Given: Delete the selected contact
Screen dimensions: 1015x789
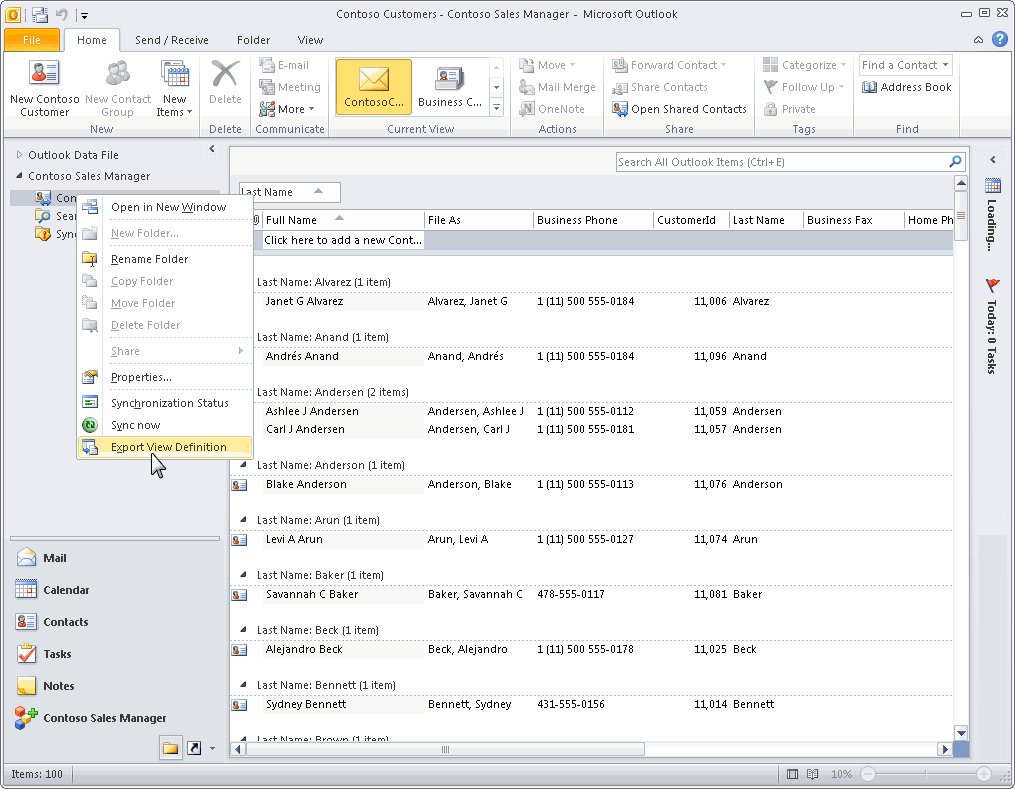Looking at the screenshot, I should pyautogui.click(x=225, y=82).
